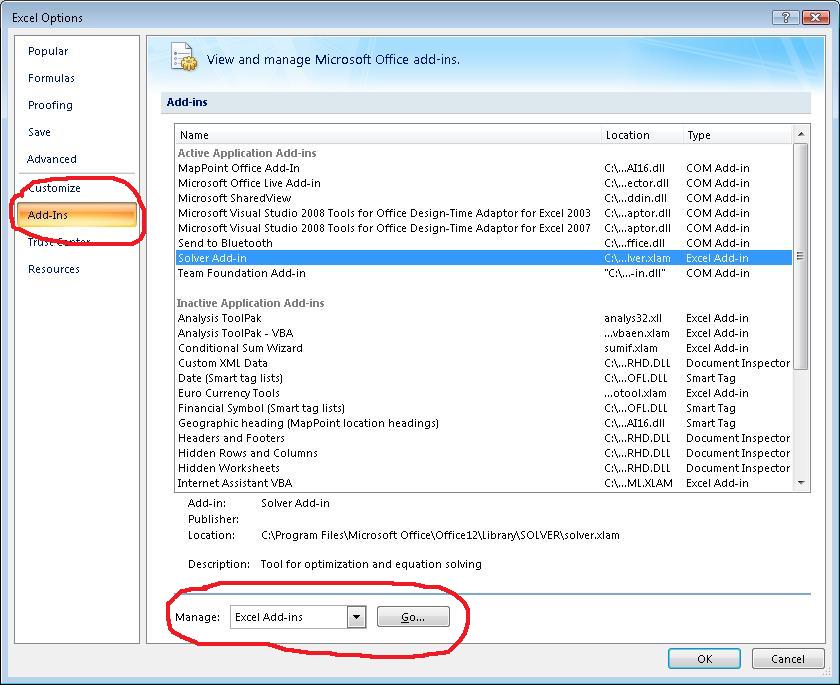
Task: Select the Hidden Rows and Columns row
Action: [484, 453]
